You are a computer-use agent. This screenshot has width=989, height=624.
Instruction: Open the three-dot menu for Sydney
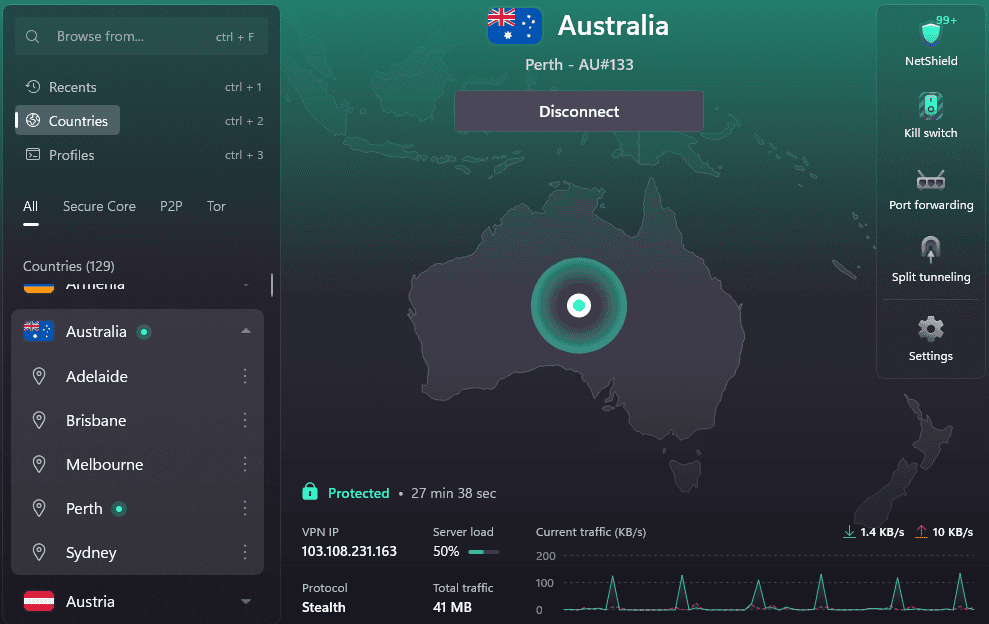[x=245, y=552]
